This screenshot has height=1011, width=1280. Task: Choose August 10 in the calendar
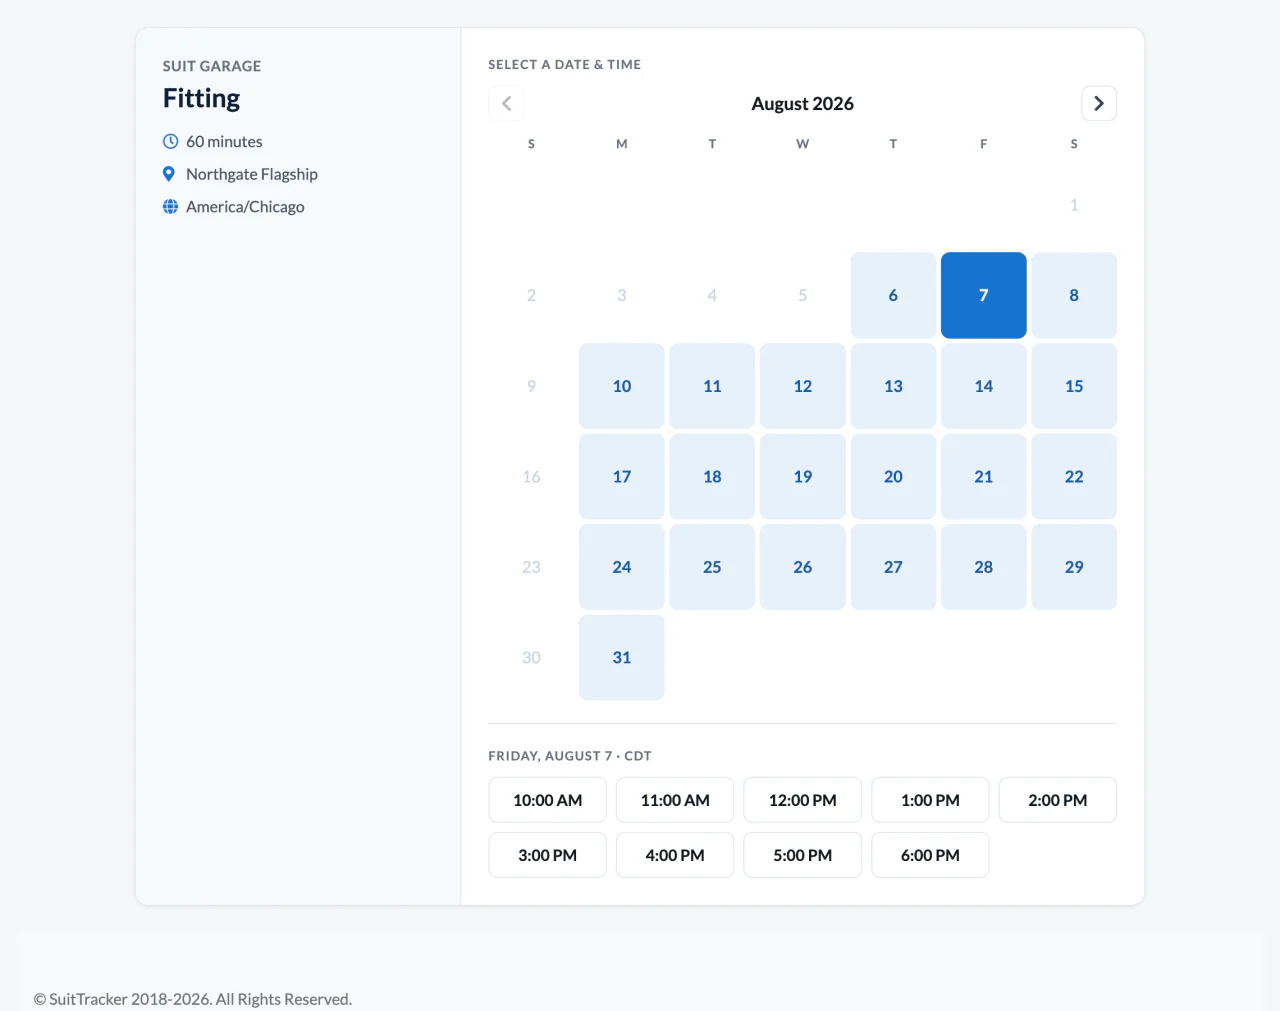[x=622, y=386]
